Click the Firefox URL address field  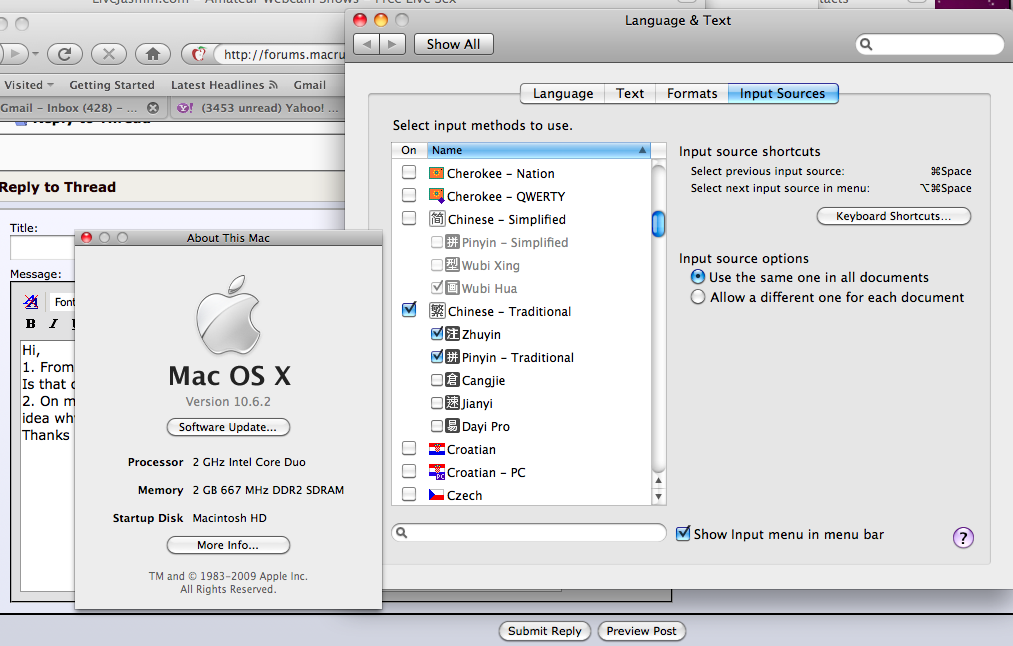[x=282, y=54]
